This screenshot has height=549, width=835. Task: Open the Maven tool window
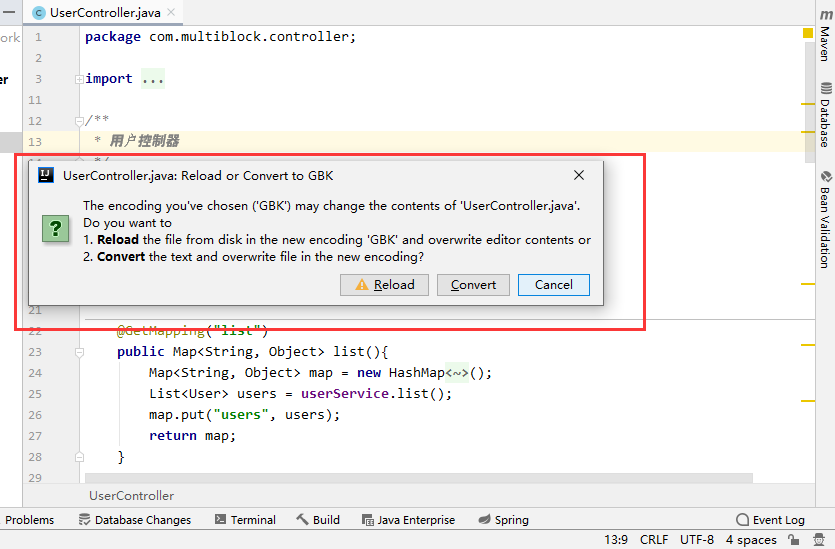pos(825,36)
